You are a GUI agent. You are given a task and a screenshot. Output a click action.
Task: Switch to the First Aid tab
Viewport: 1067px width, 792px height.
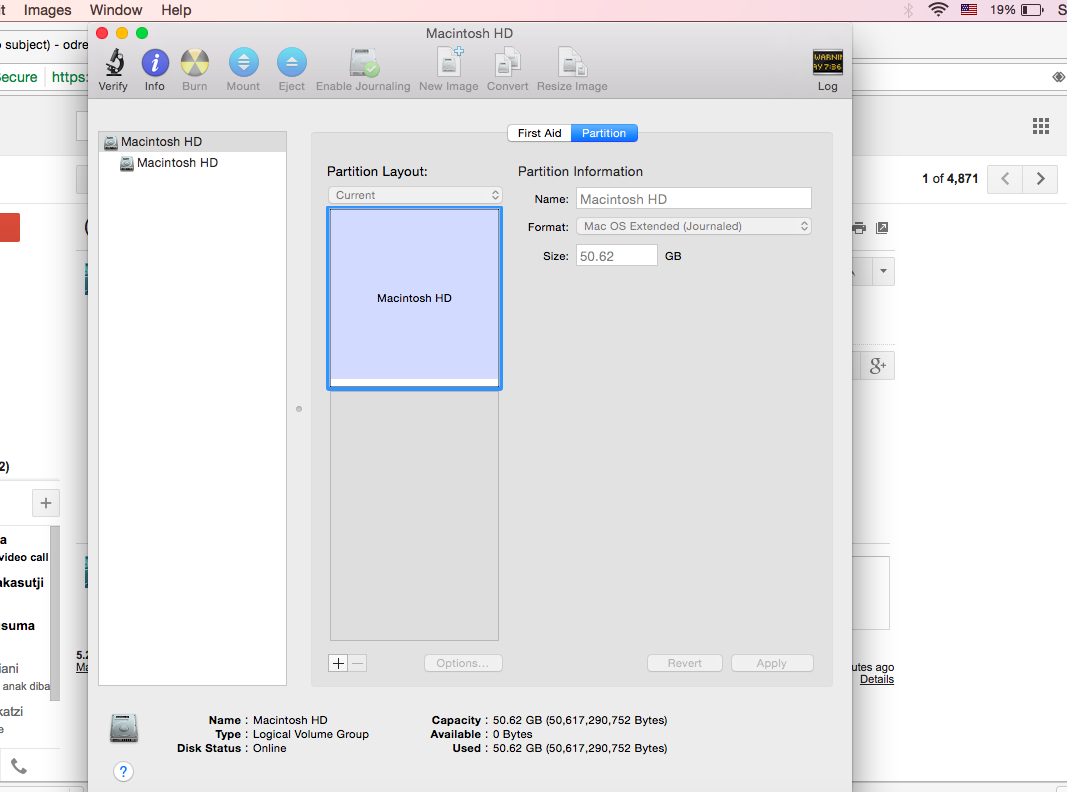pos(540,133)
